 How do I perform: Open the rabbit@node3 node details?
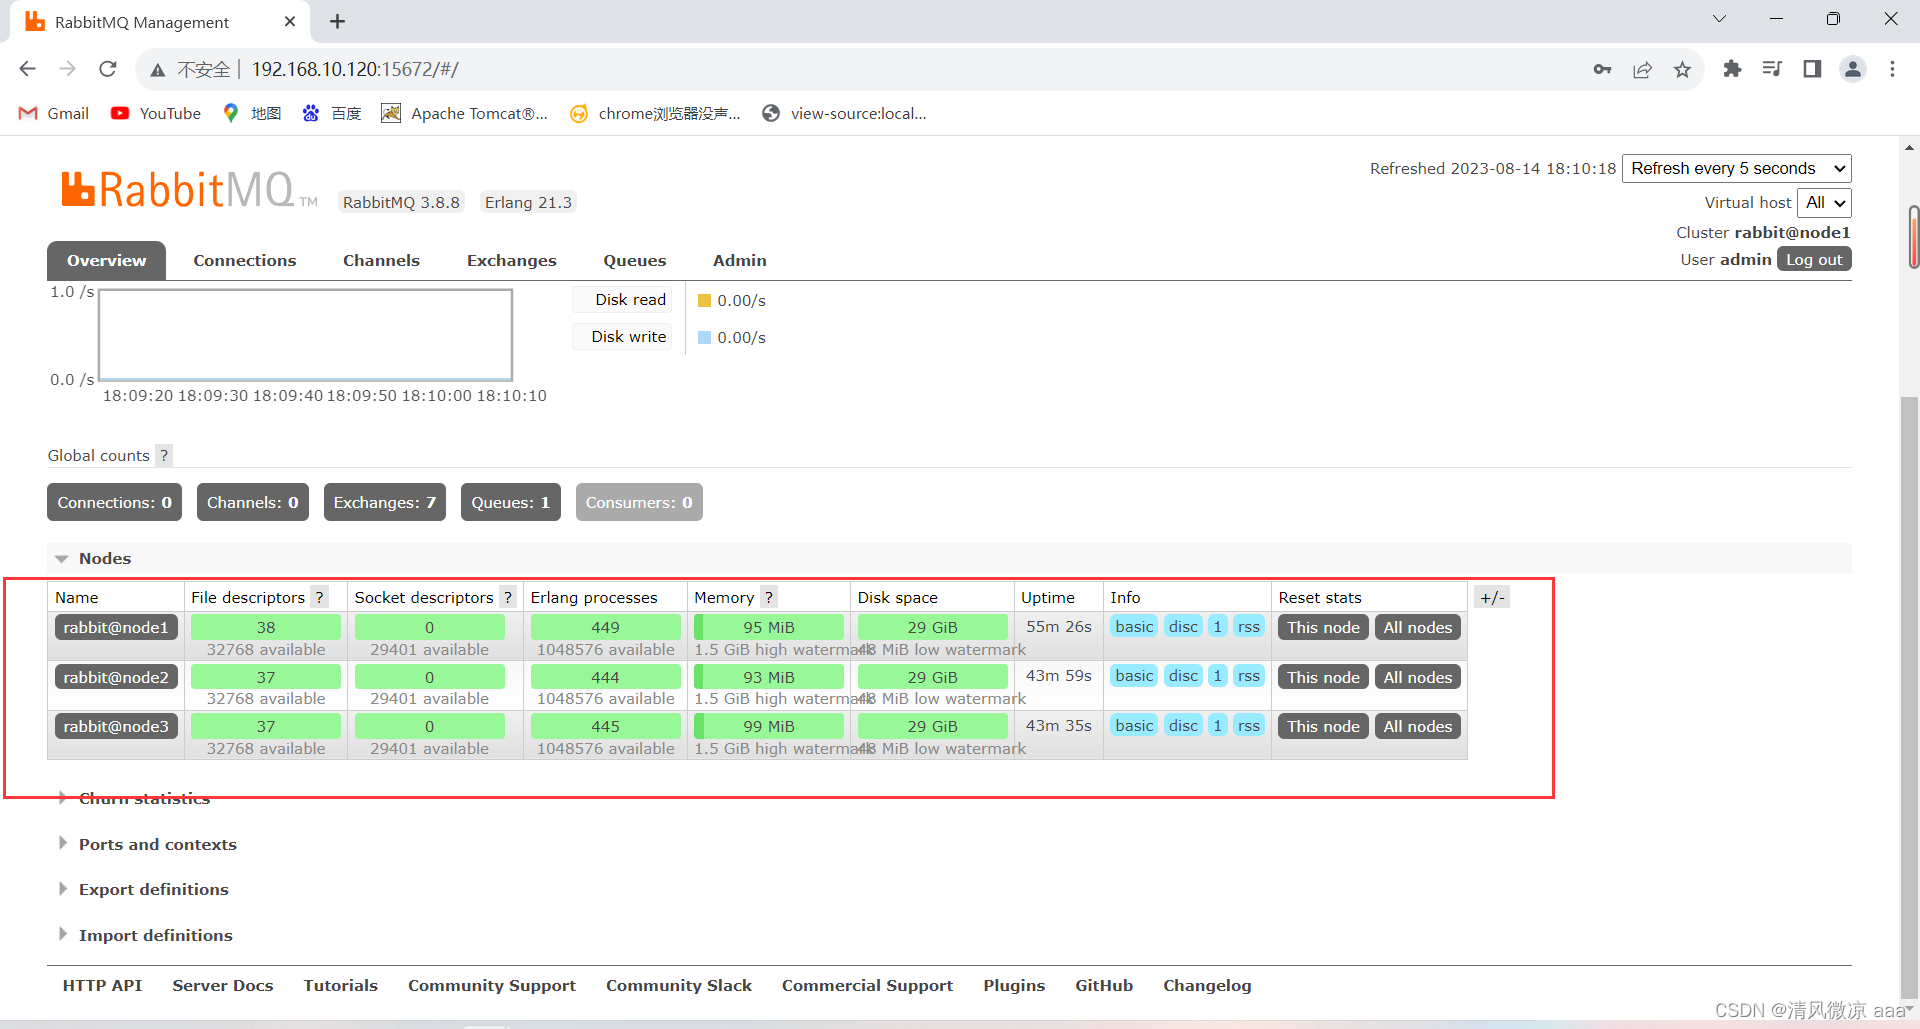click(x=116, y=726)
